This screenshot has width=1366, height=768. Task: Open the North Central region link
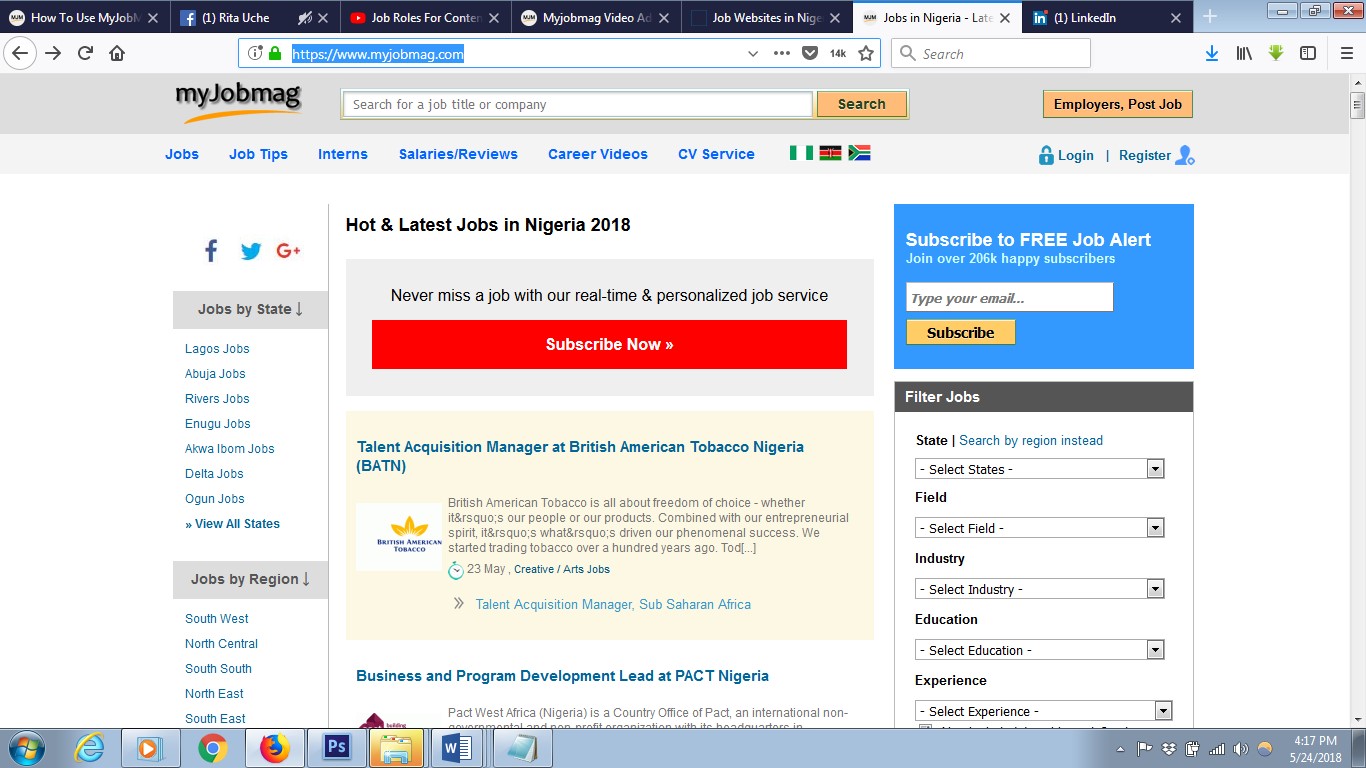coord(221,644)
